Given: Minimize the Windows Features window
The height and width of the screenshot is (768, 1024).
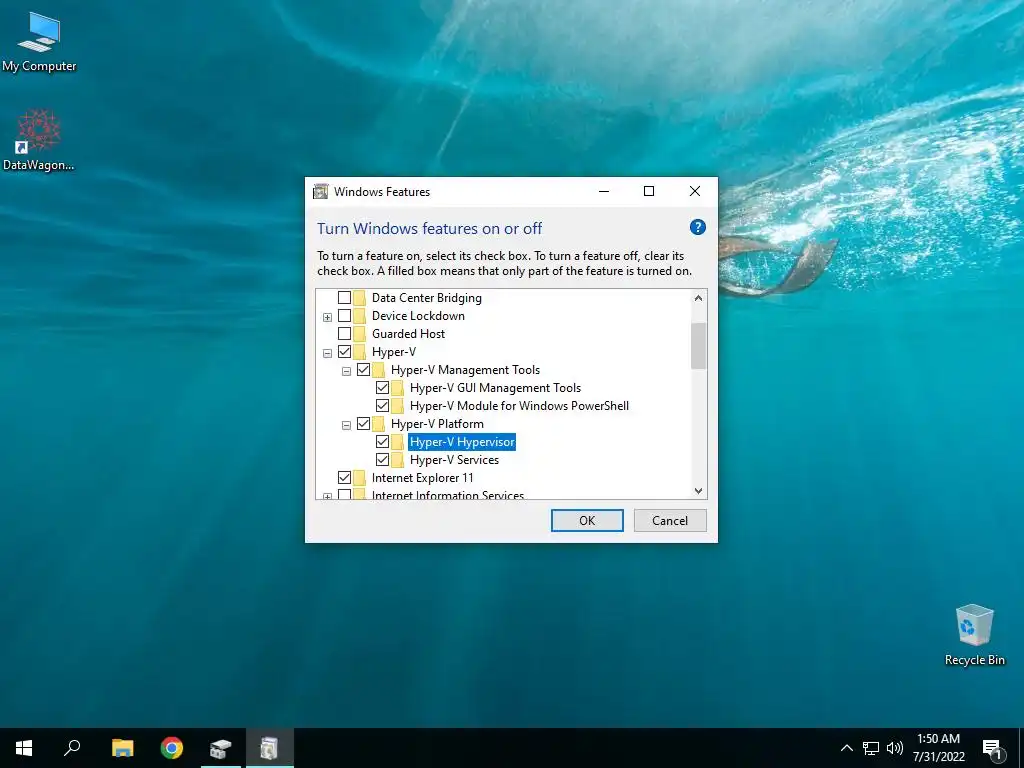Looking at the screenshot, I should click(603, 191).
